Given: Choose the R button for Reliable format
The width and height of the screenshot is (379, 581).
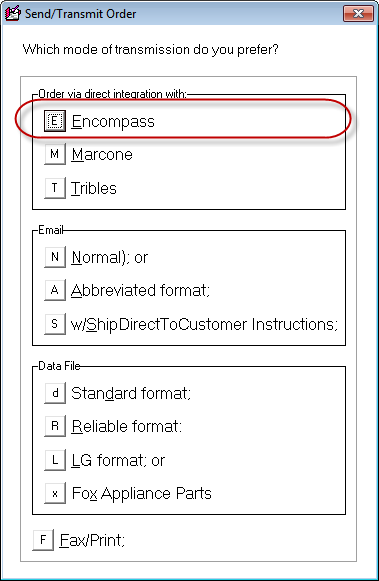Looking at the screenshot, I should 55,426.
